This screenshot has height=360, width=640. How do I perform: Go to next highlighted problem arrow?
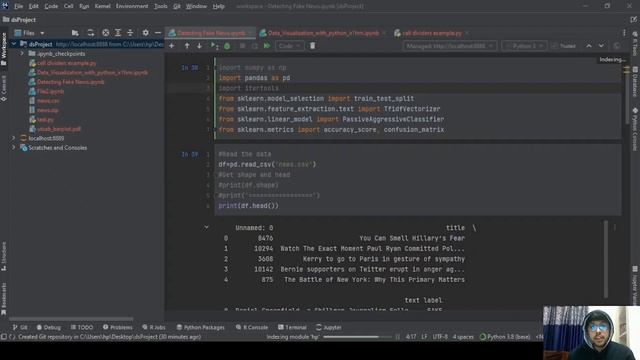[601, 46]
